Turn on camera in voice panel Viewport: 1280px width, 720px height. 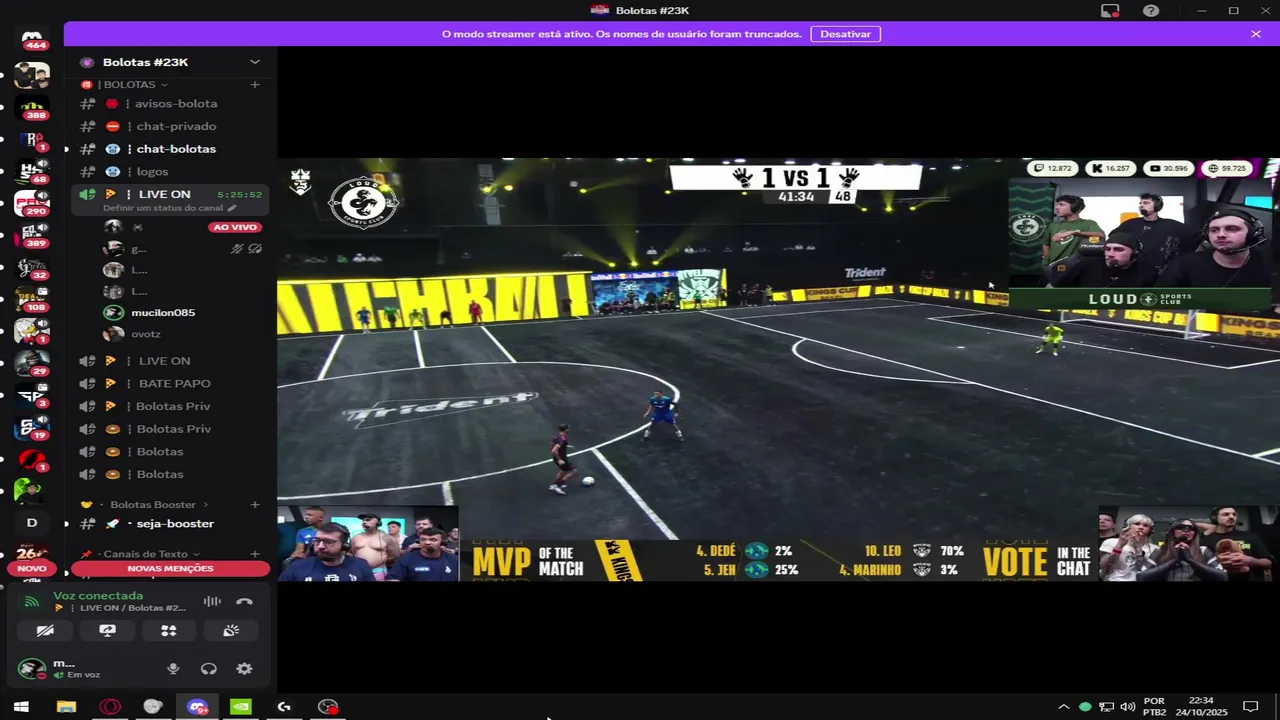tap(45, 630)
